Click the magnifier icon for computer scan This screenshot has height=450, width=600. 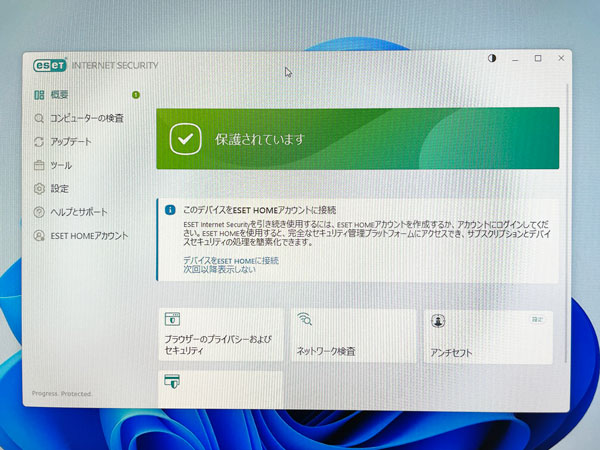point(39,118)
